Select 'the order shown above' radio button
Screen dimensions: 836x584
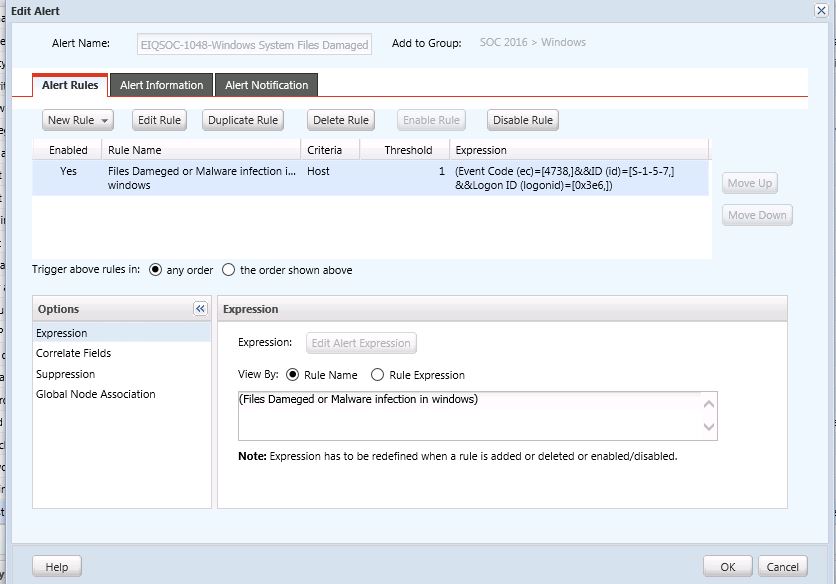pyautogui.click(x=229, y=270)
